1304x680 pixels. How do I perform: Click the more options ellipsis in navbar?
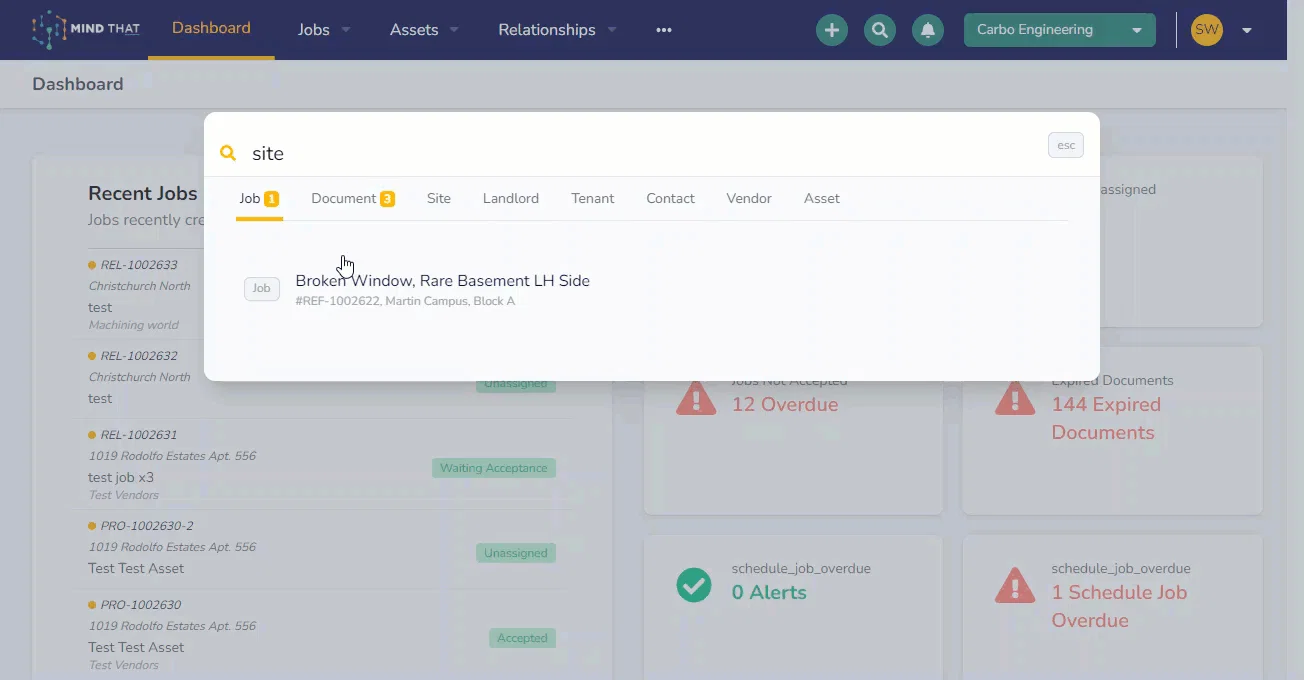click(x=664, y=30)
